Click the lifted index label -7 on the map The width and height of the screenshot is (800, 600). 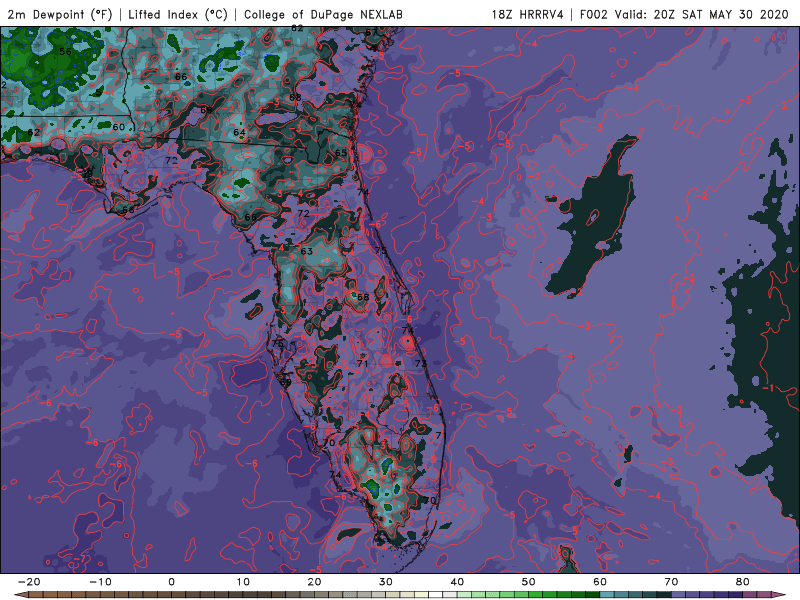tap(80, 559)
